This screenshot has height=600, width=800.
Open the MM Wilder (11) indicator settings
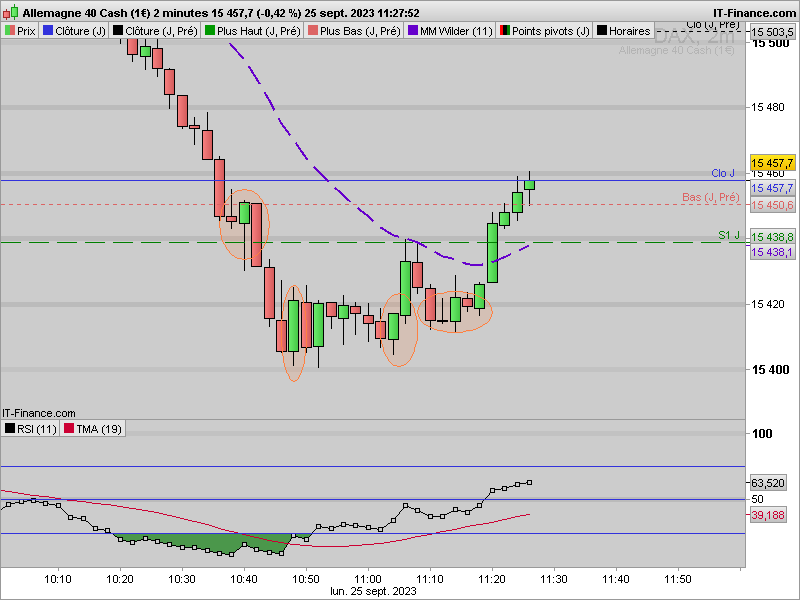coord(450,31)
